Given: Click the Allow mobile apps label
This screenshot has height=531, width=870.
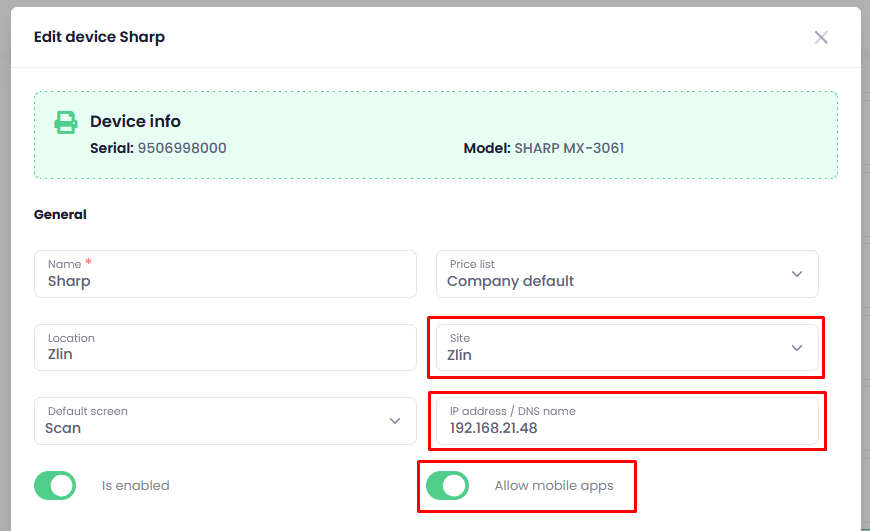Looking at the screenshot, I should [554, 486].
